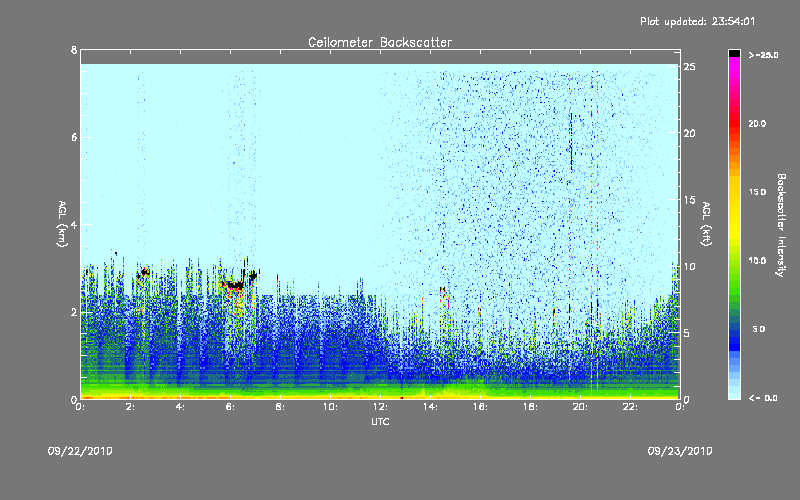Click the '18:' hour tick on UTC axis

pyautogui.click(x=531, y=407)
